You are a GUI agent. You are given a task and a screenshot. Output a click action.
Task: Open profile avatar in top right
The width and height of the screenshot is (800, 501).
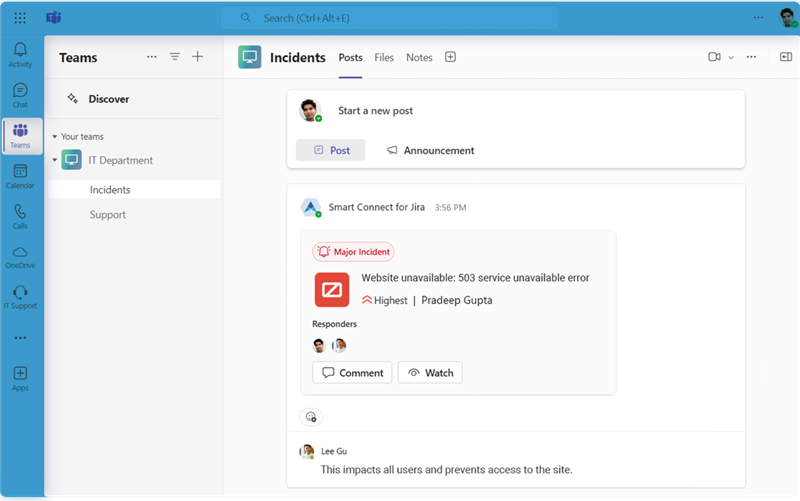click(788, 18)
